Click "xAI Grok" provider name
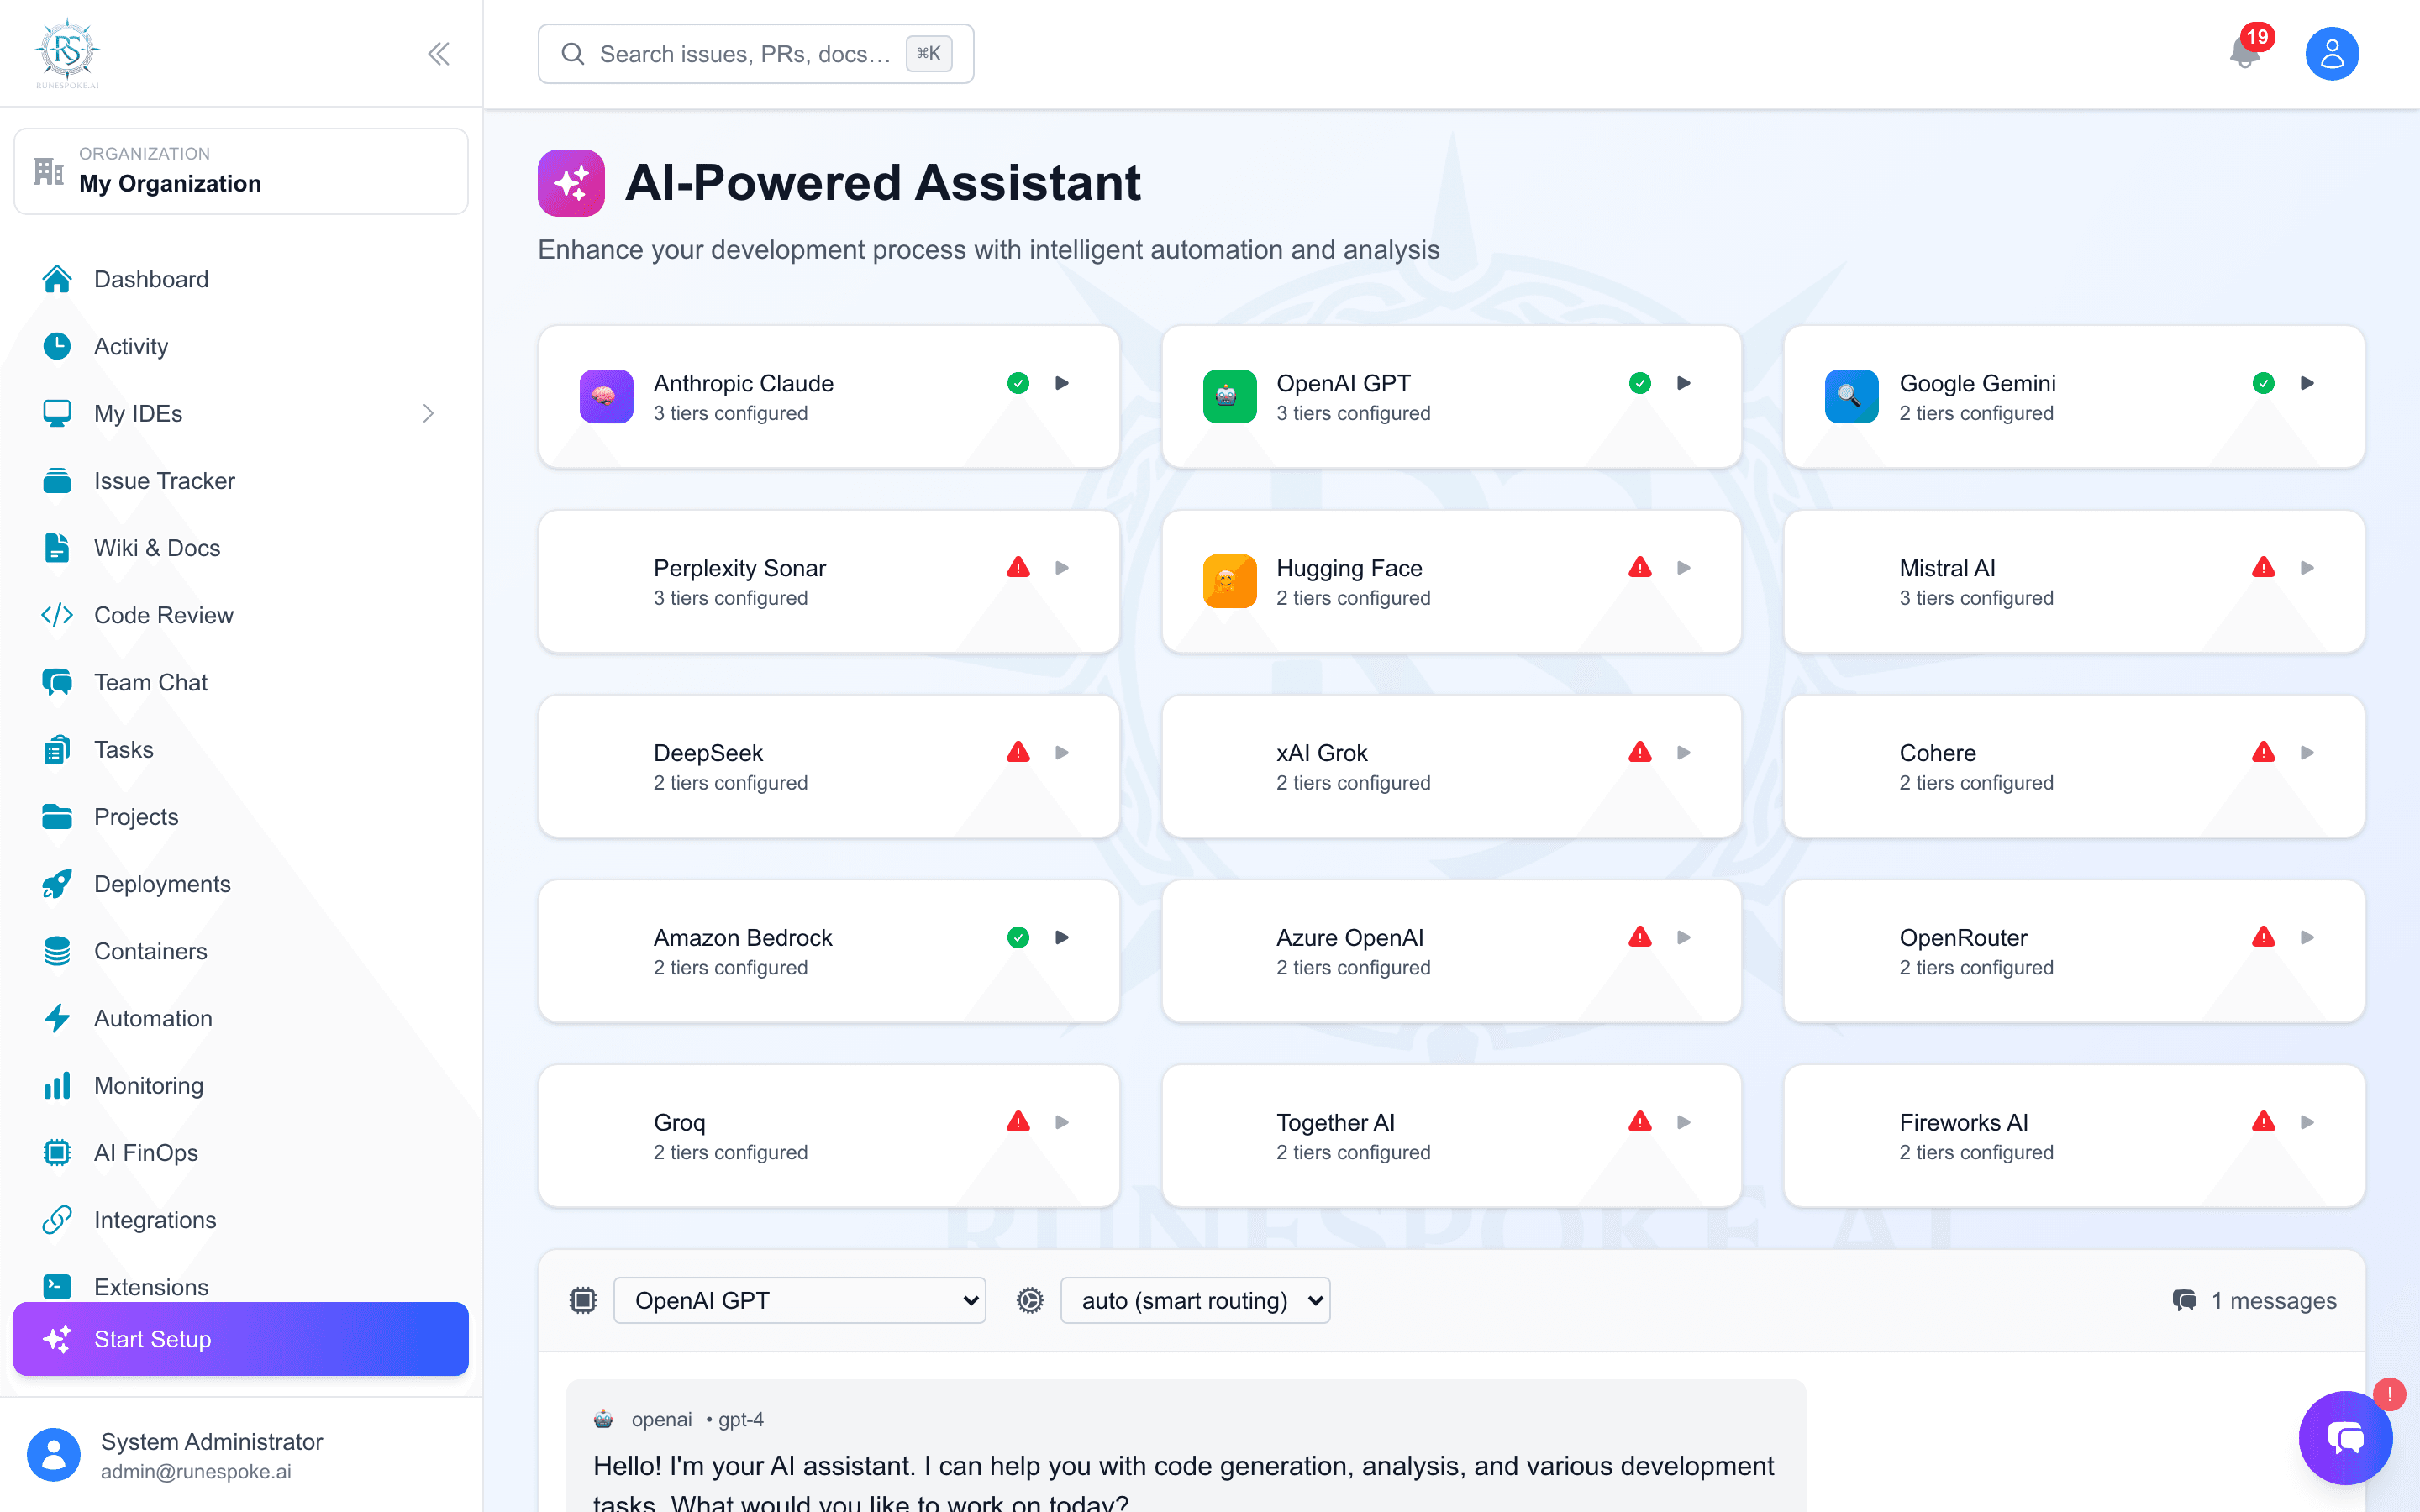The width and height of the screenshot is (2420, 1512). pos(1322,753)
